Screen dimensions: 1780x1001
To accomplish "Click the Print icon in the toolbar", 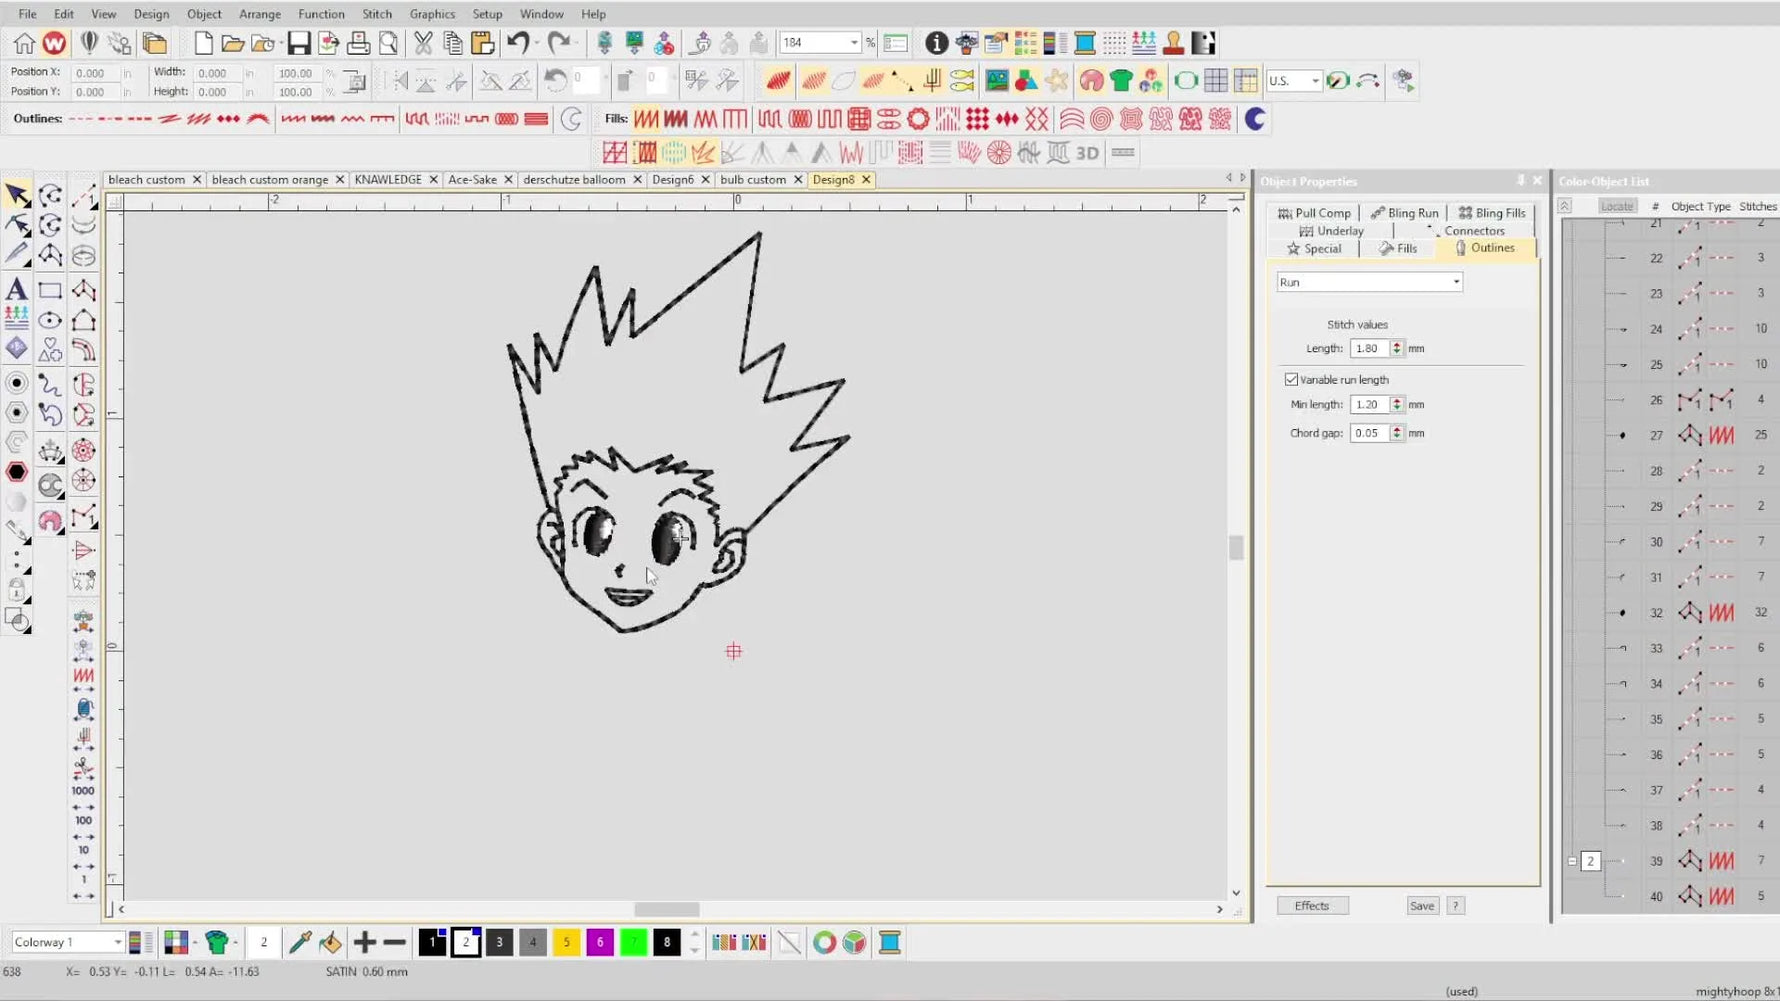I will [358, 43].
